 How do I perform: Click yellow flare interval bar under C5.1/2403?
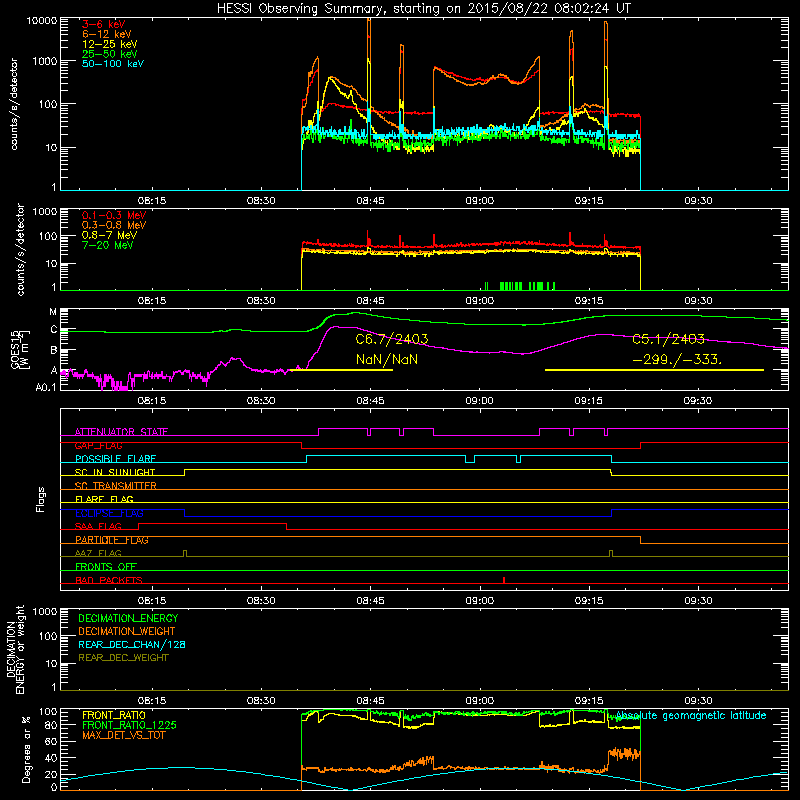click(x=655, y=370)
